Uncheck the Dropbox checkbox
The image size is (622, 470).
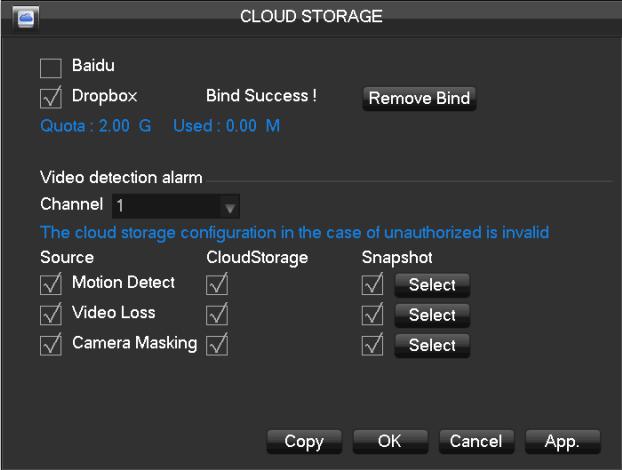click(x=51, y=98)
